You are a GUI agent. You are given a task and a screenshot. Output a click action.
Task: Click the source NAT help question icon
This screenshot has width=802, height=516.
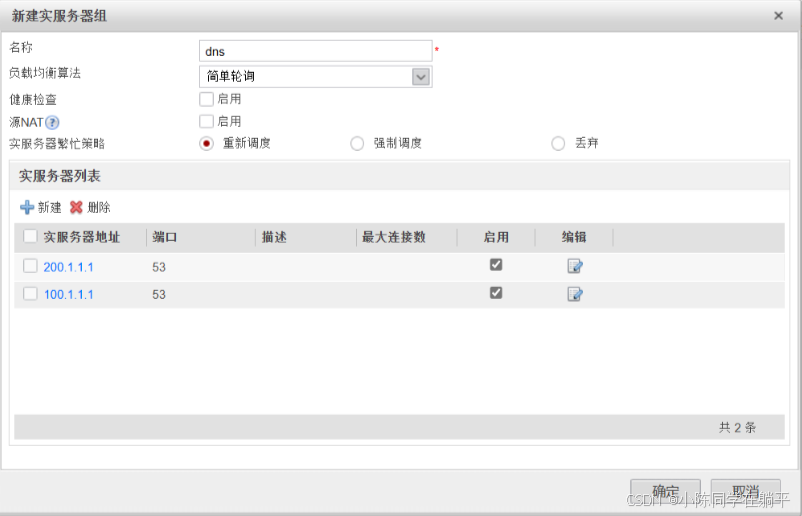pyautogui.click(x=52, y=122)
